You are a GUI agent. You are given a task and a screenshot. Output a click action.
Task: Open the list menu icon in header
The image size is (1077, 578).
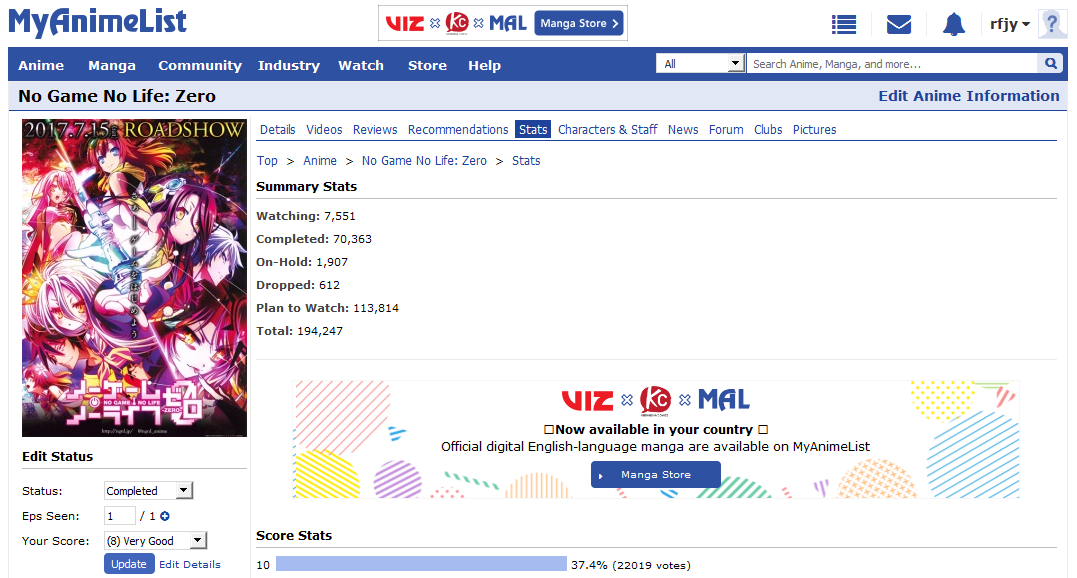tap(843, 25)
